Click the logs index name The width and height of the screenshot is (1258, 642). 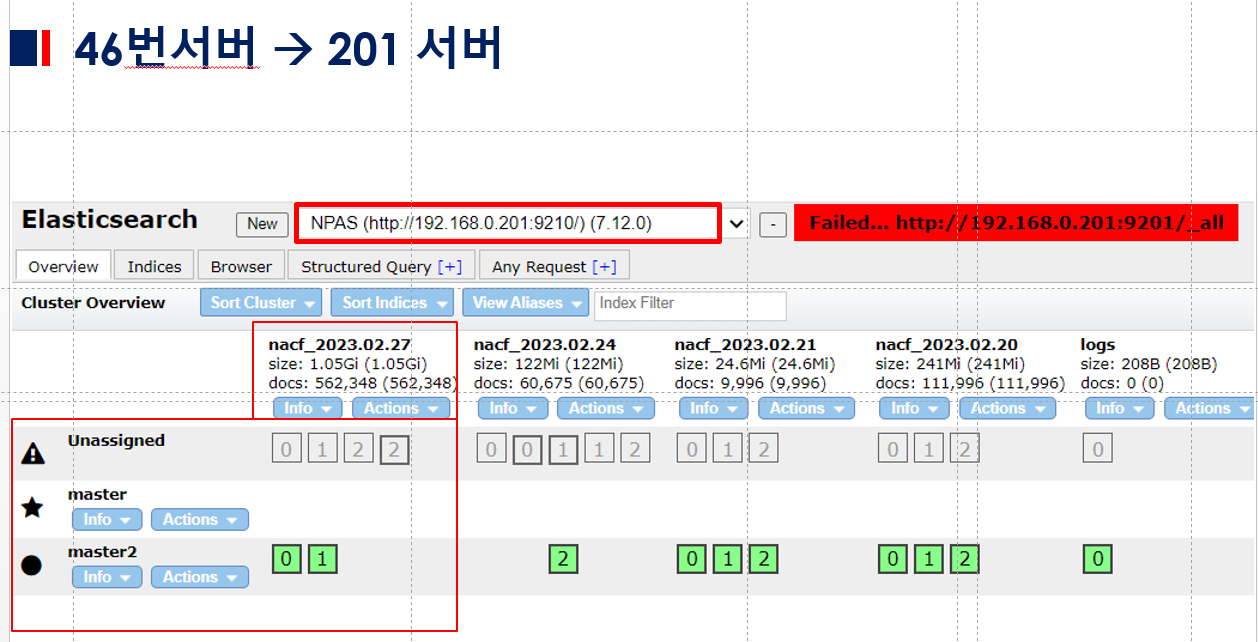1097,345
